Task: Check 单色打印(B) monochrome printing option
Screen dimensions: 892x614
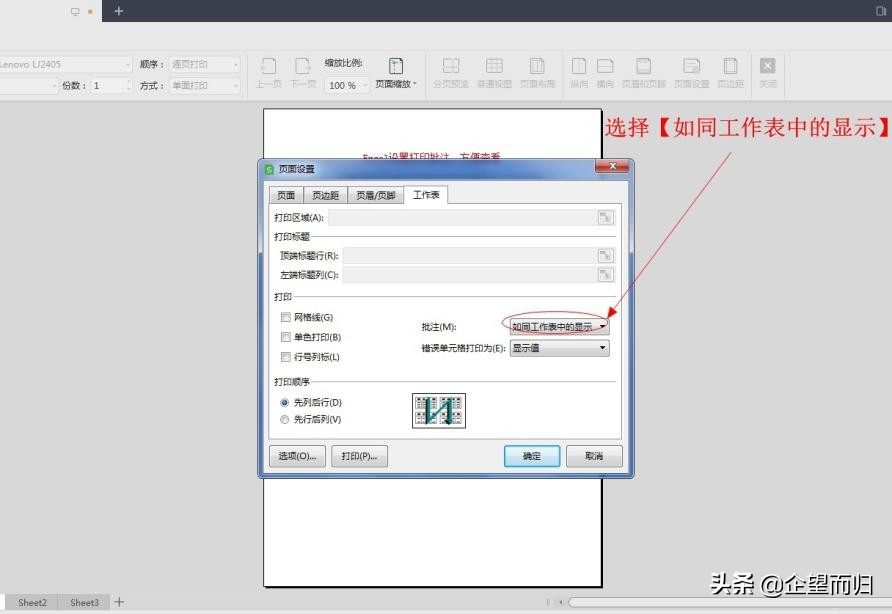Action: [285, 337]
